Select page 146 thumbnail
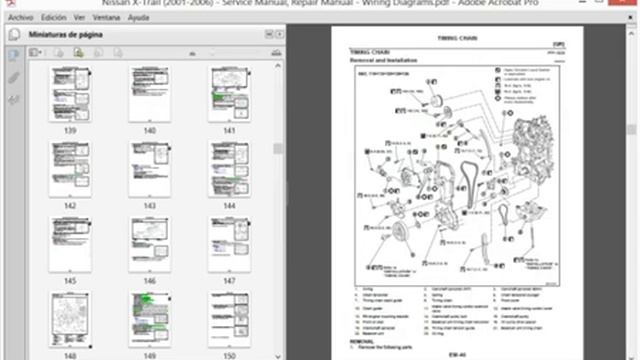Image resolution: width=640 pixels, height=360 pixels. 150,244
